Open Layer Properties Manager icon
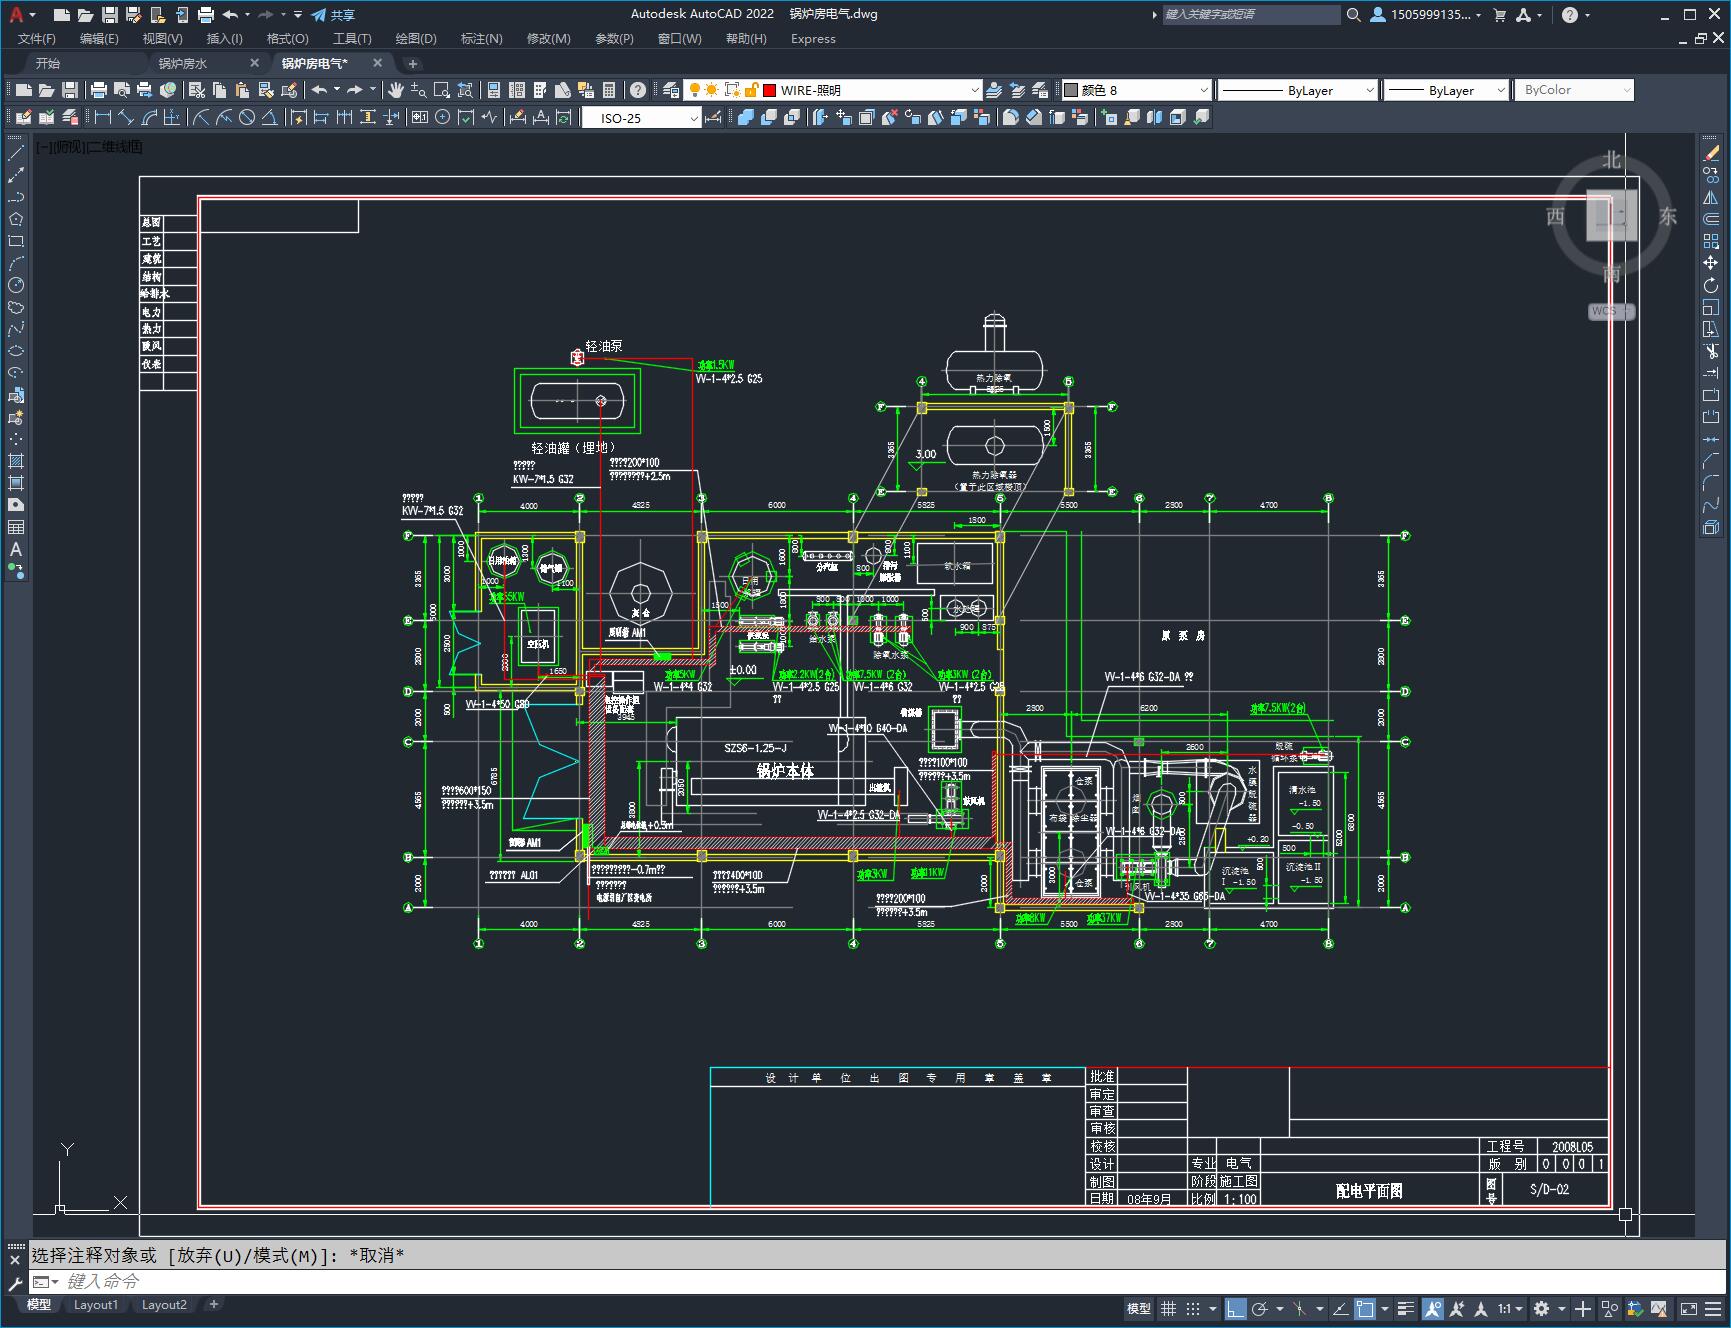 [x=671, y=90]
